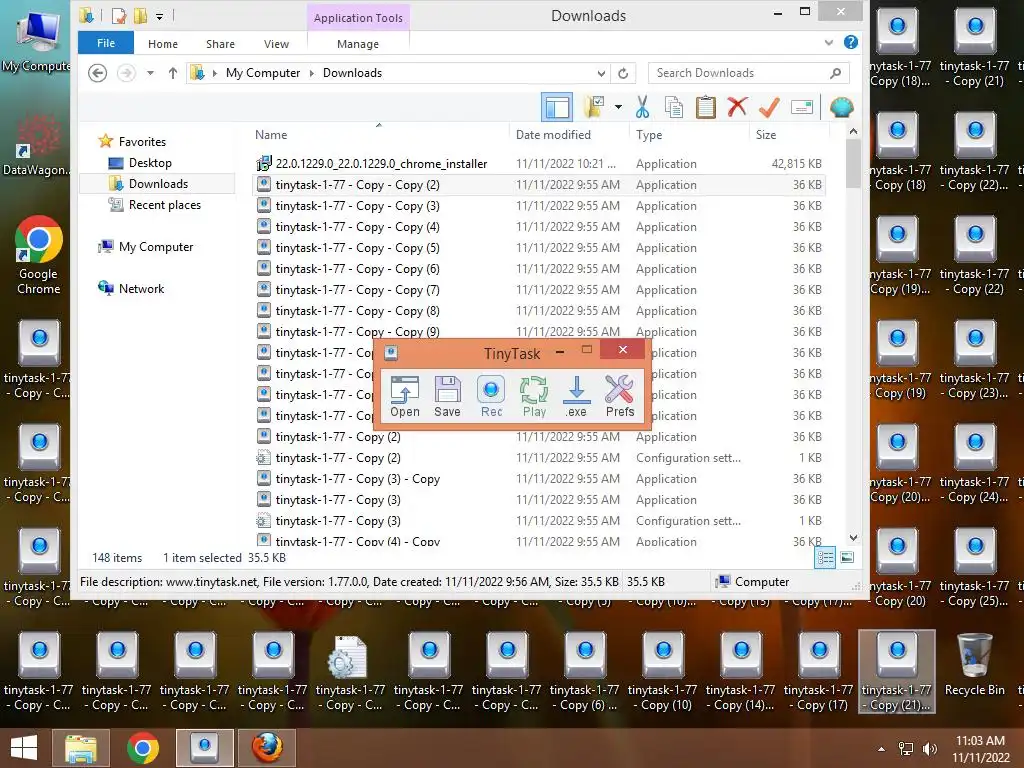The image size is (1024, 768).
Task: Open Explorer help icon
Action: click(x=850, y=42)
